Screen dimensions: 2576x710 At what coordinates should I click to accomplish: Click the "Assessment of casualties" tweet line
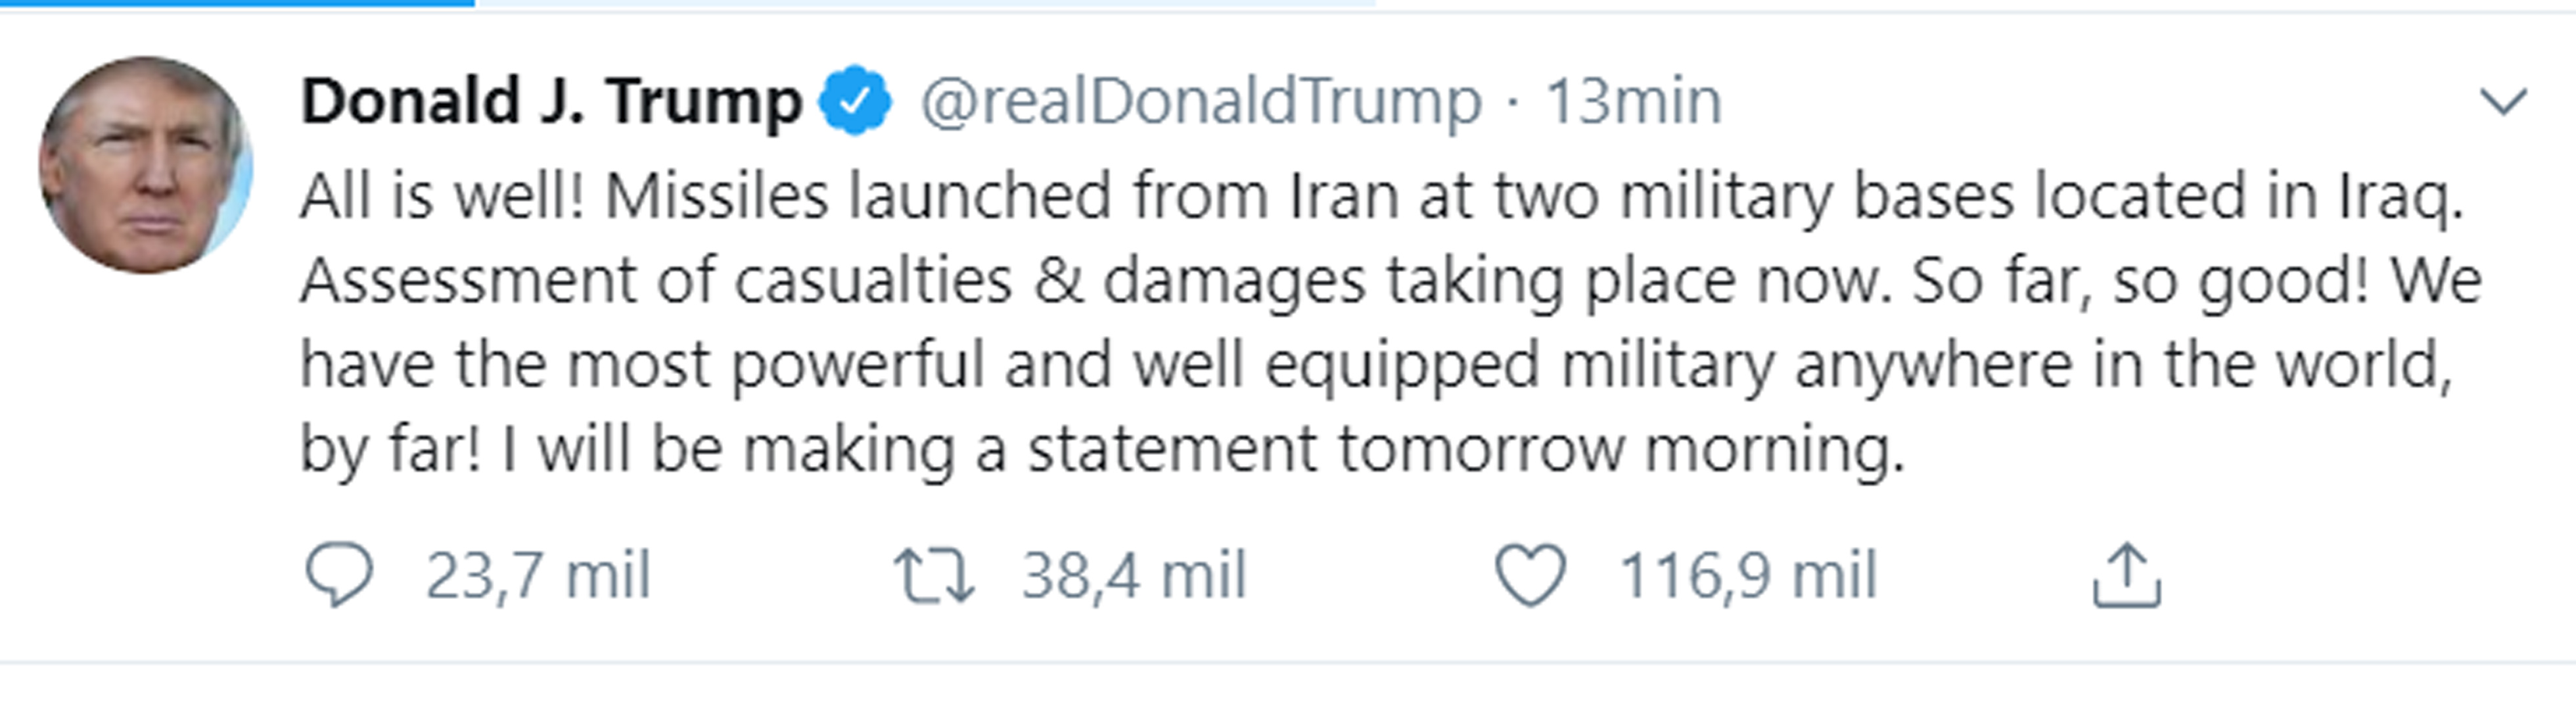(1391, 281)
